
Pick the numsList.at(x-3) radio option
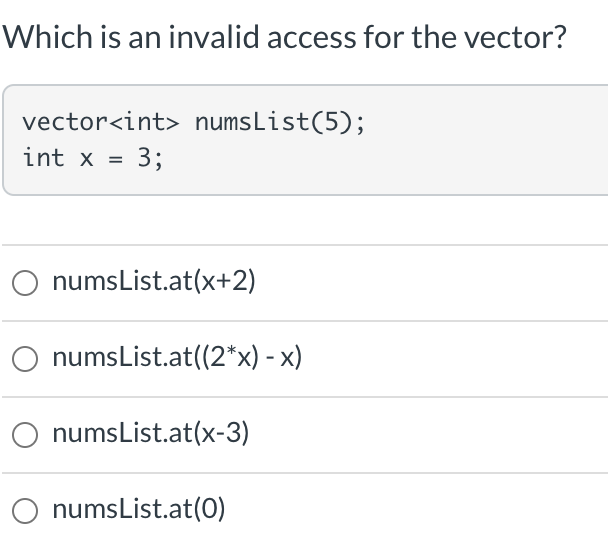[x=25, y=435]
